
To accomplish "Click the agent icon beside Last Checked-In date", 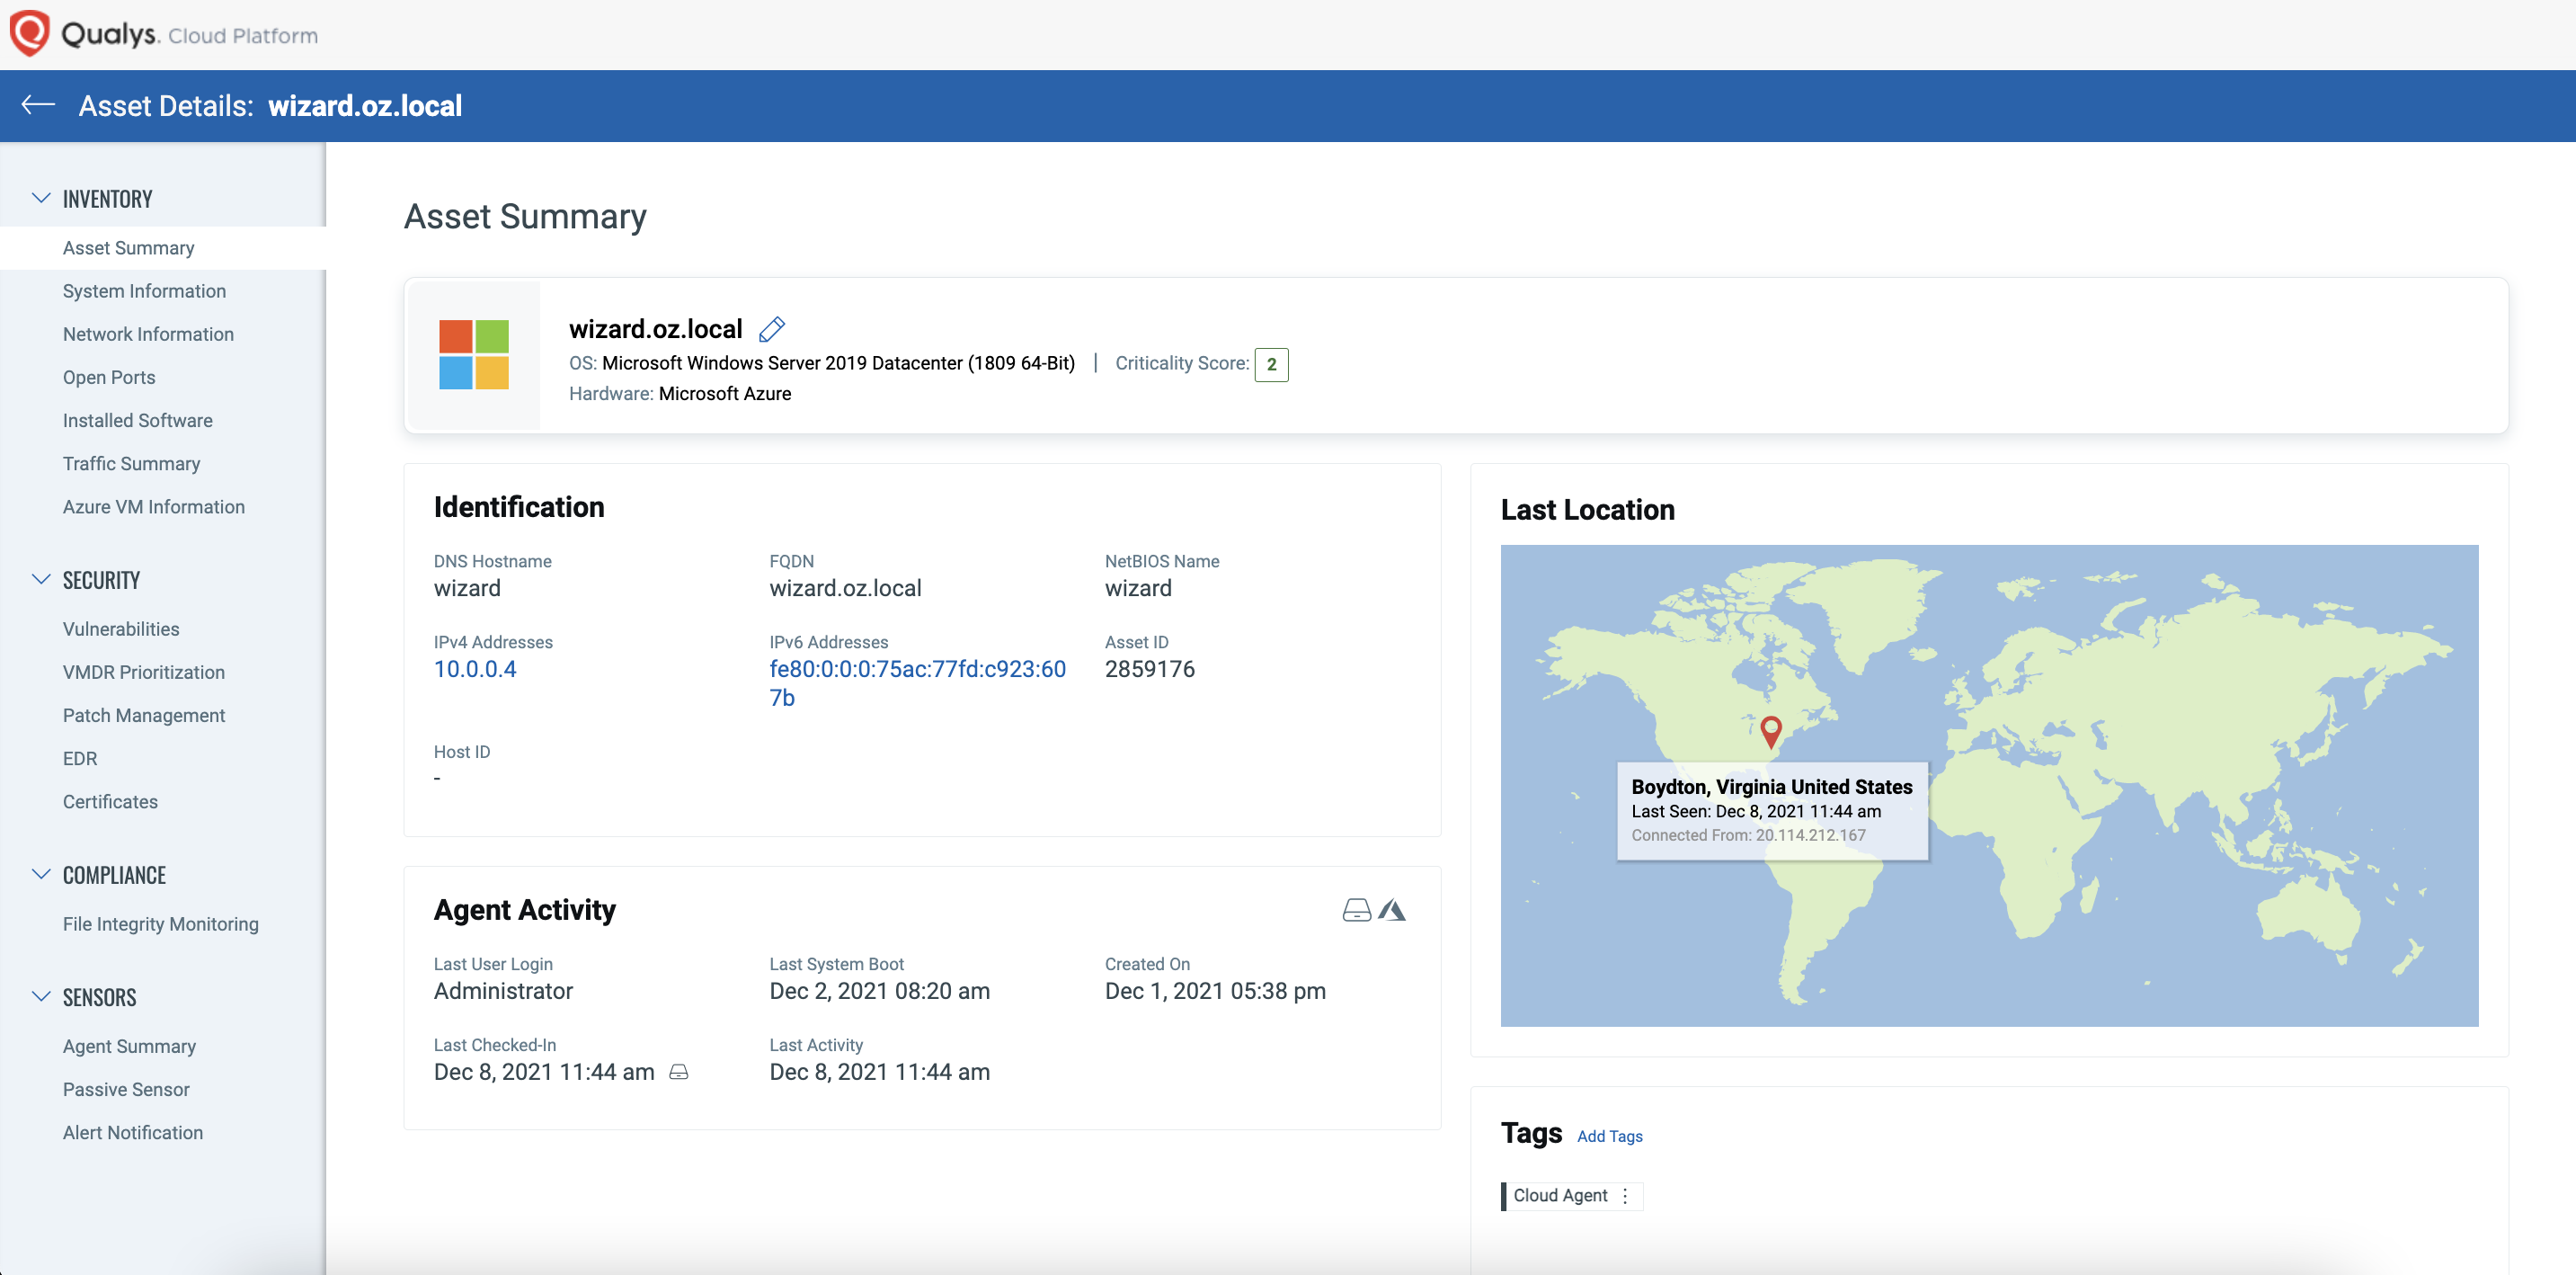I will (679, 1072).
